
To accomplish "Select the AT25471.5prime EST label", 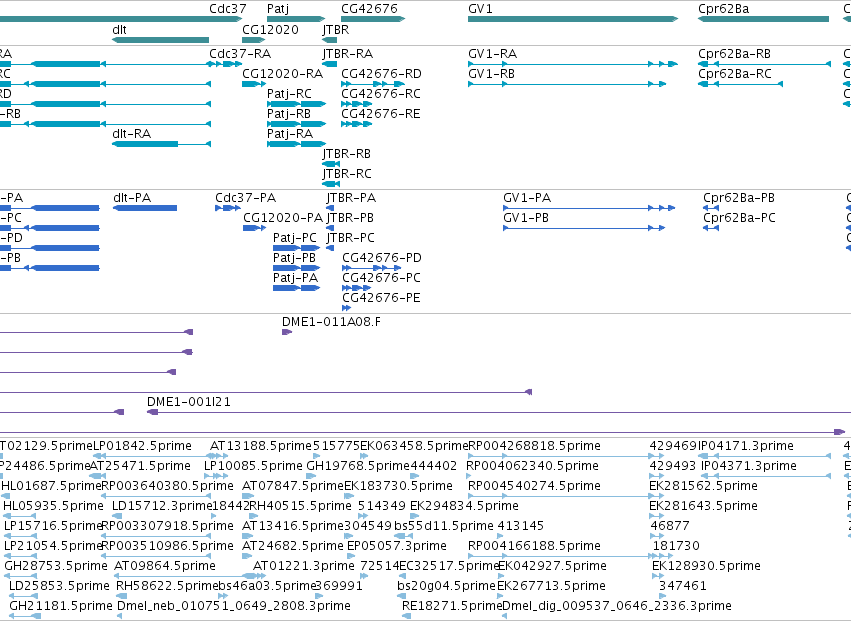I will coord(140,466).
